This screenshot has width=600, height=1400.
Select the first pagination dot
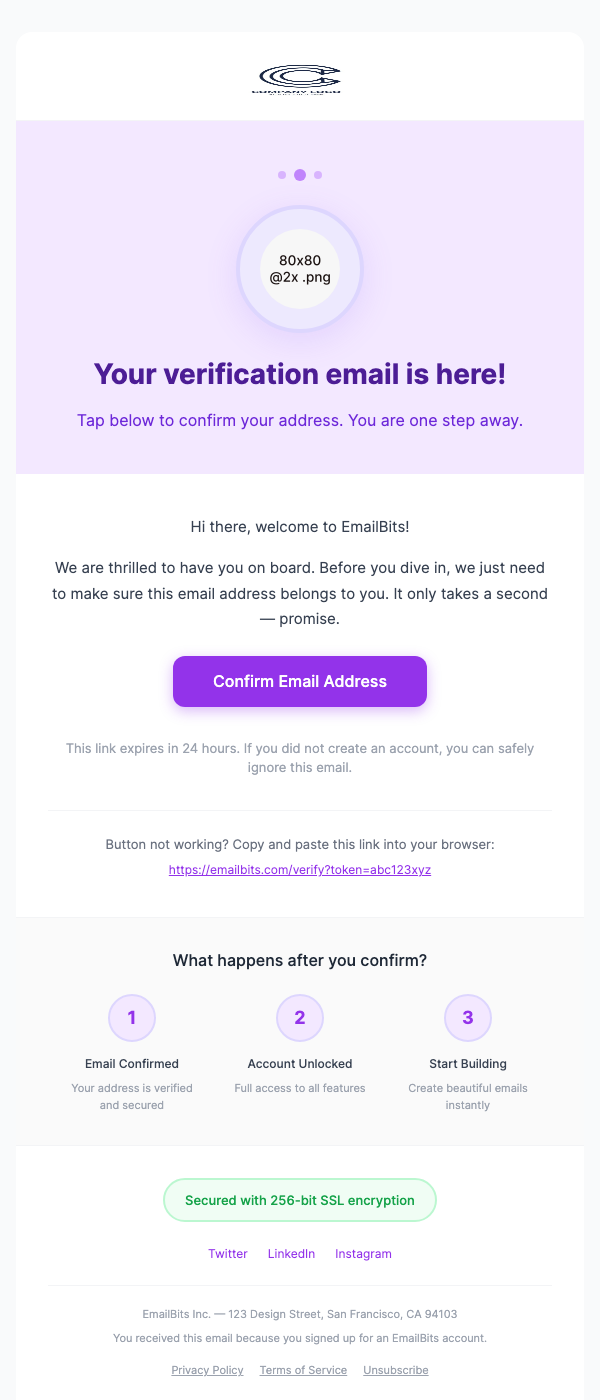point(282,174)
